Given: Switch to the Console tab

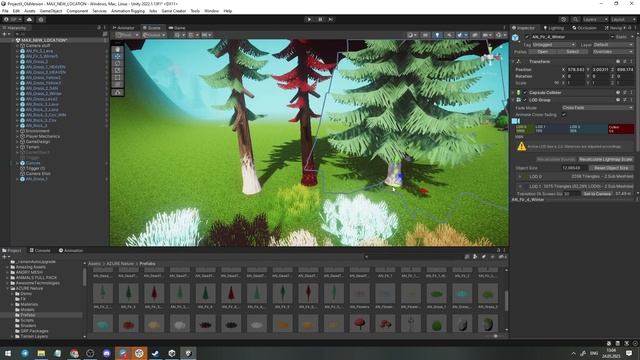Looking at the screenshot, I should pyautogui.click(x=40, y=250).
